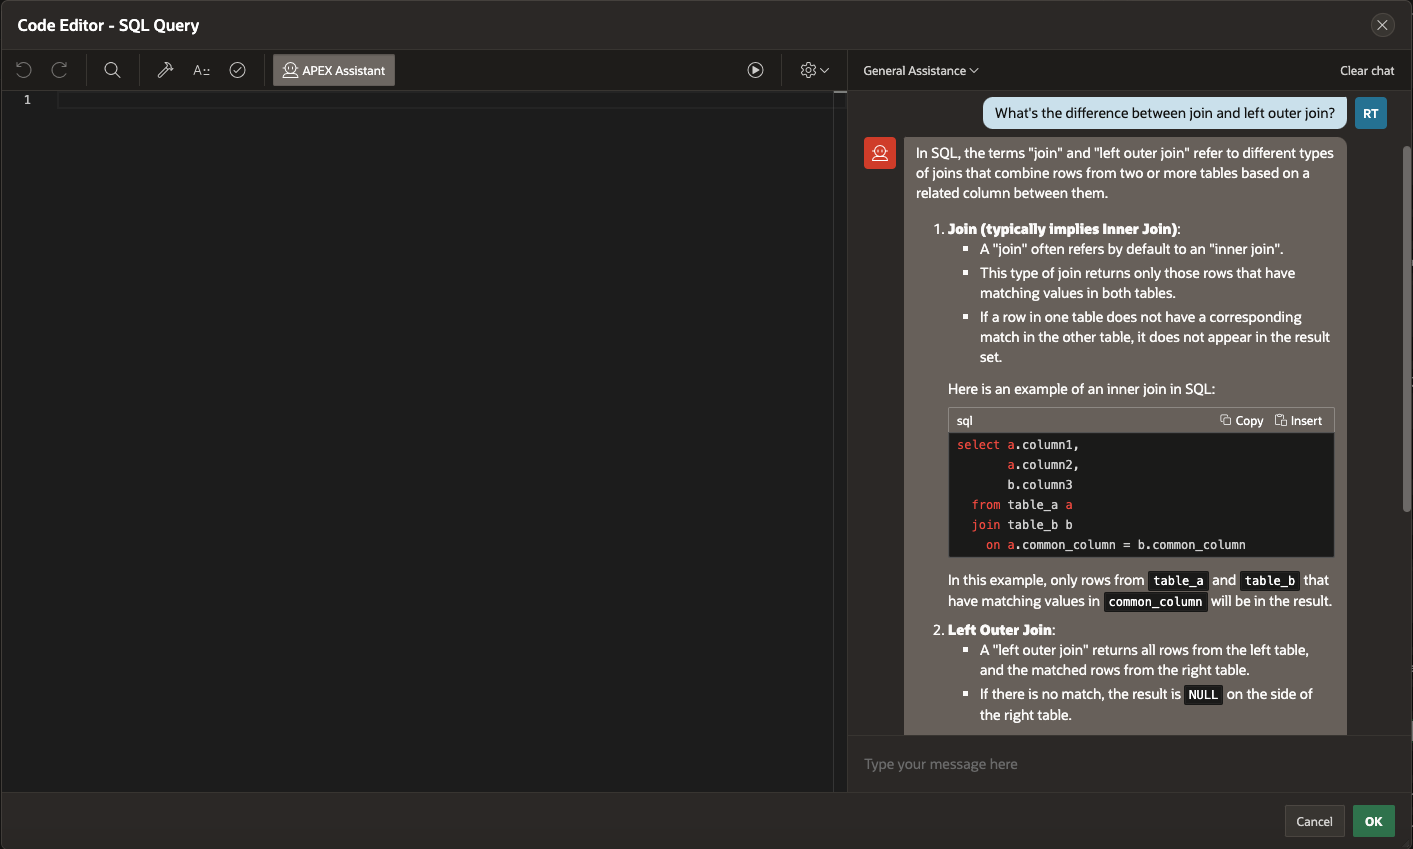
Task: Validate the code with checkmark icon
Action: coord(237,70)
